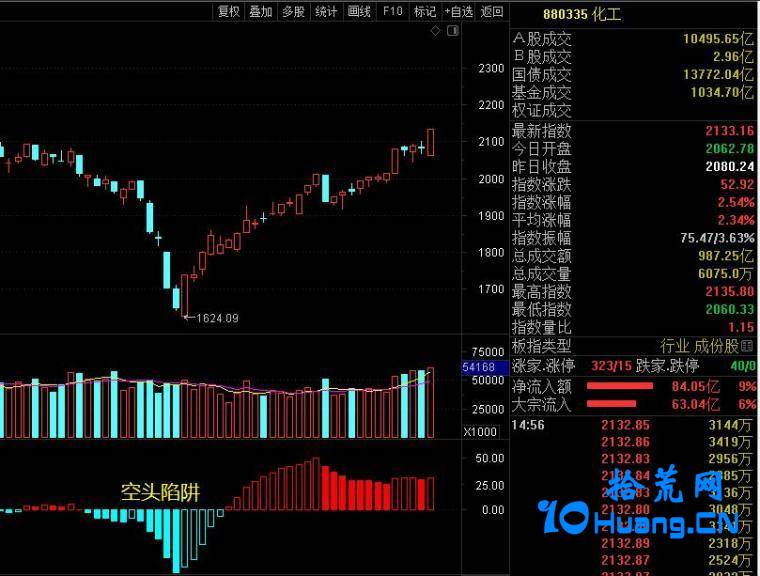Click 今日开盘 value 2062.78
Image resolution: width=760 pixels, height=576 pixels.
click(729, 148)
